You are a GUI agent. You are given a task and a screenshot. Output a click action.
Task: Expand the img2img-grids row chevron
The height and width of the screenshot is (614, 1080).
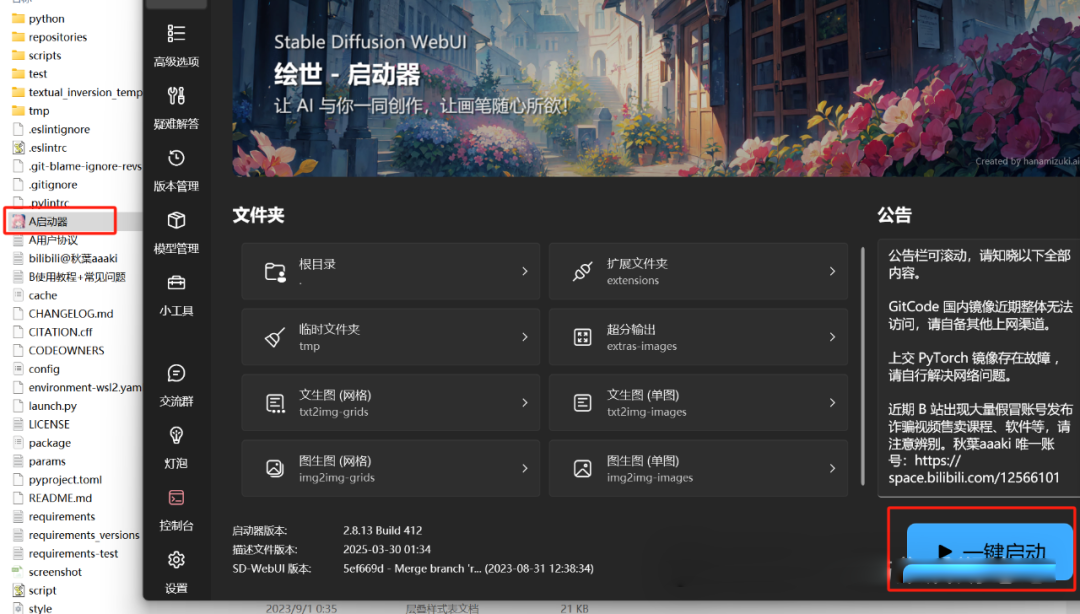pyautogui.click(x=525, y=469)
